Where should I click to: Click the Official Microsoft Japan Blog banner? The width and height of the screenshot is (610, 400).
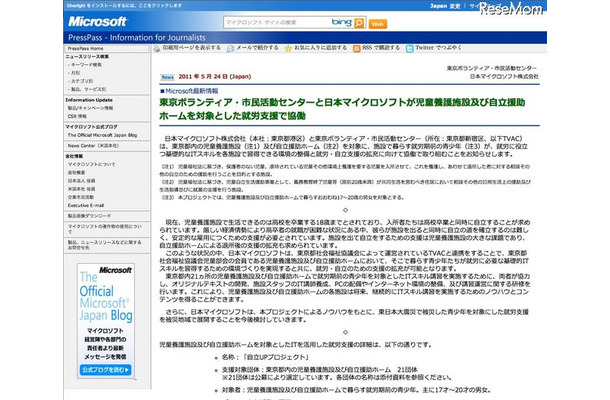pyautogui.click(x=106, y=321)
